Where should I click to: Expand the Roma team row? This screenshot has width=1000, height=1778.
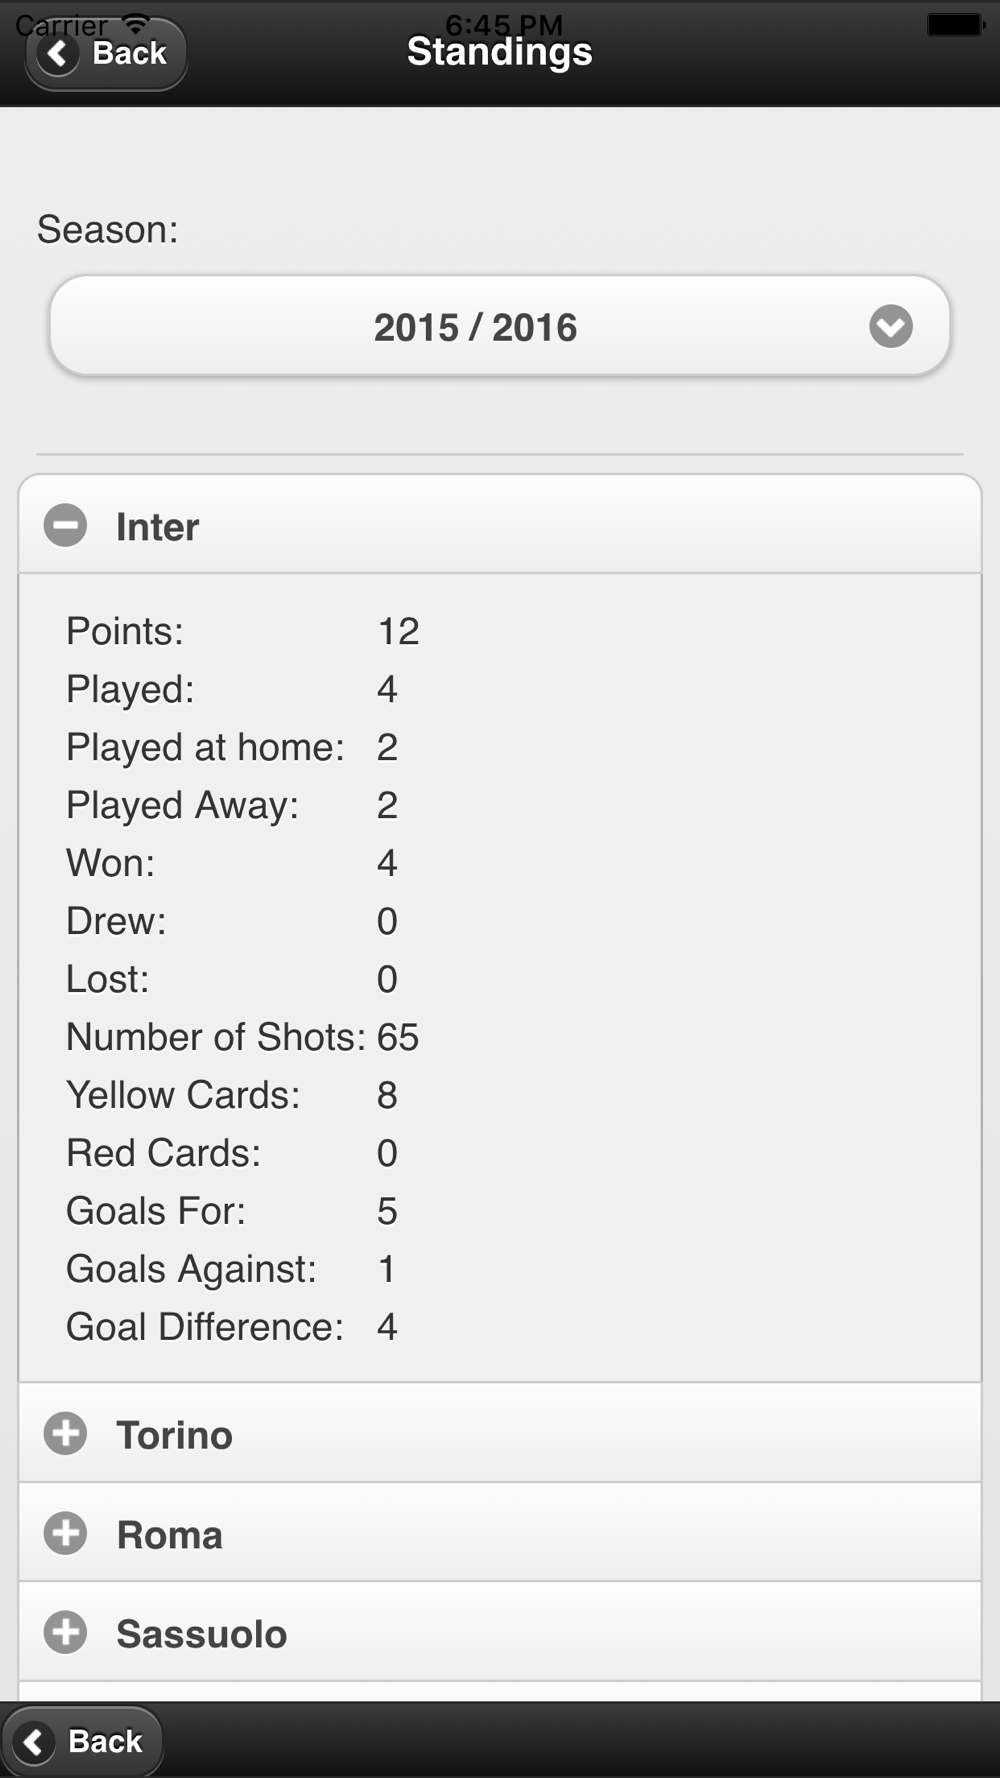point(500,1533)
